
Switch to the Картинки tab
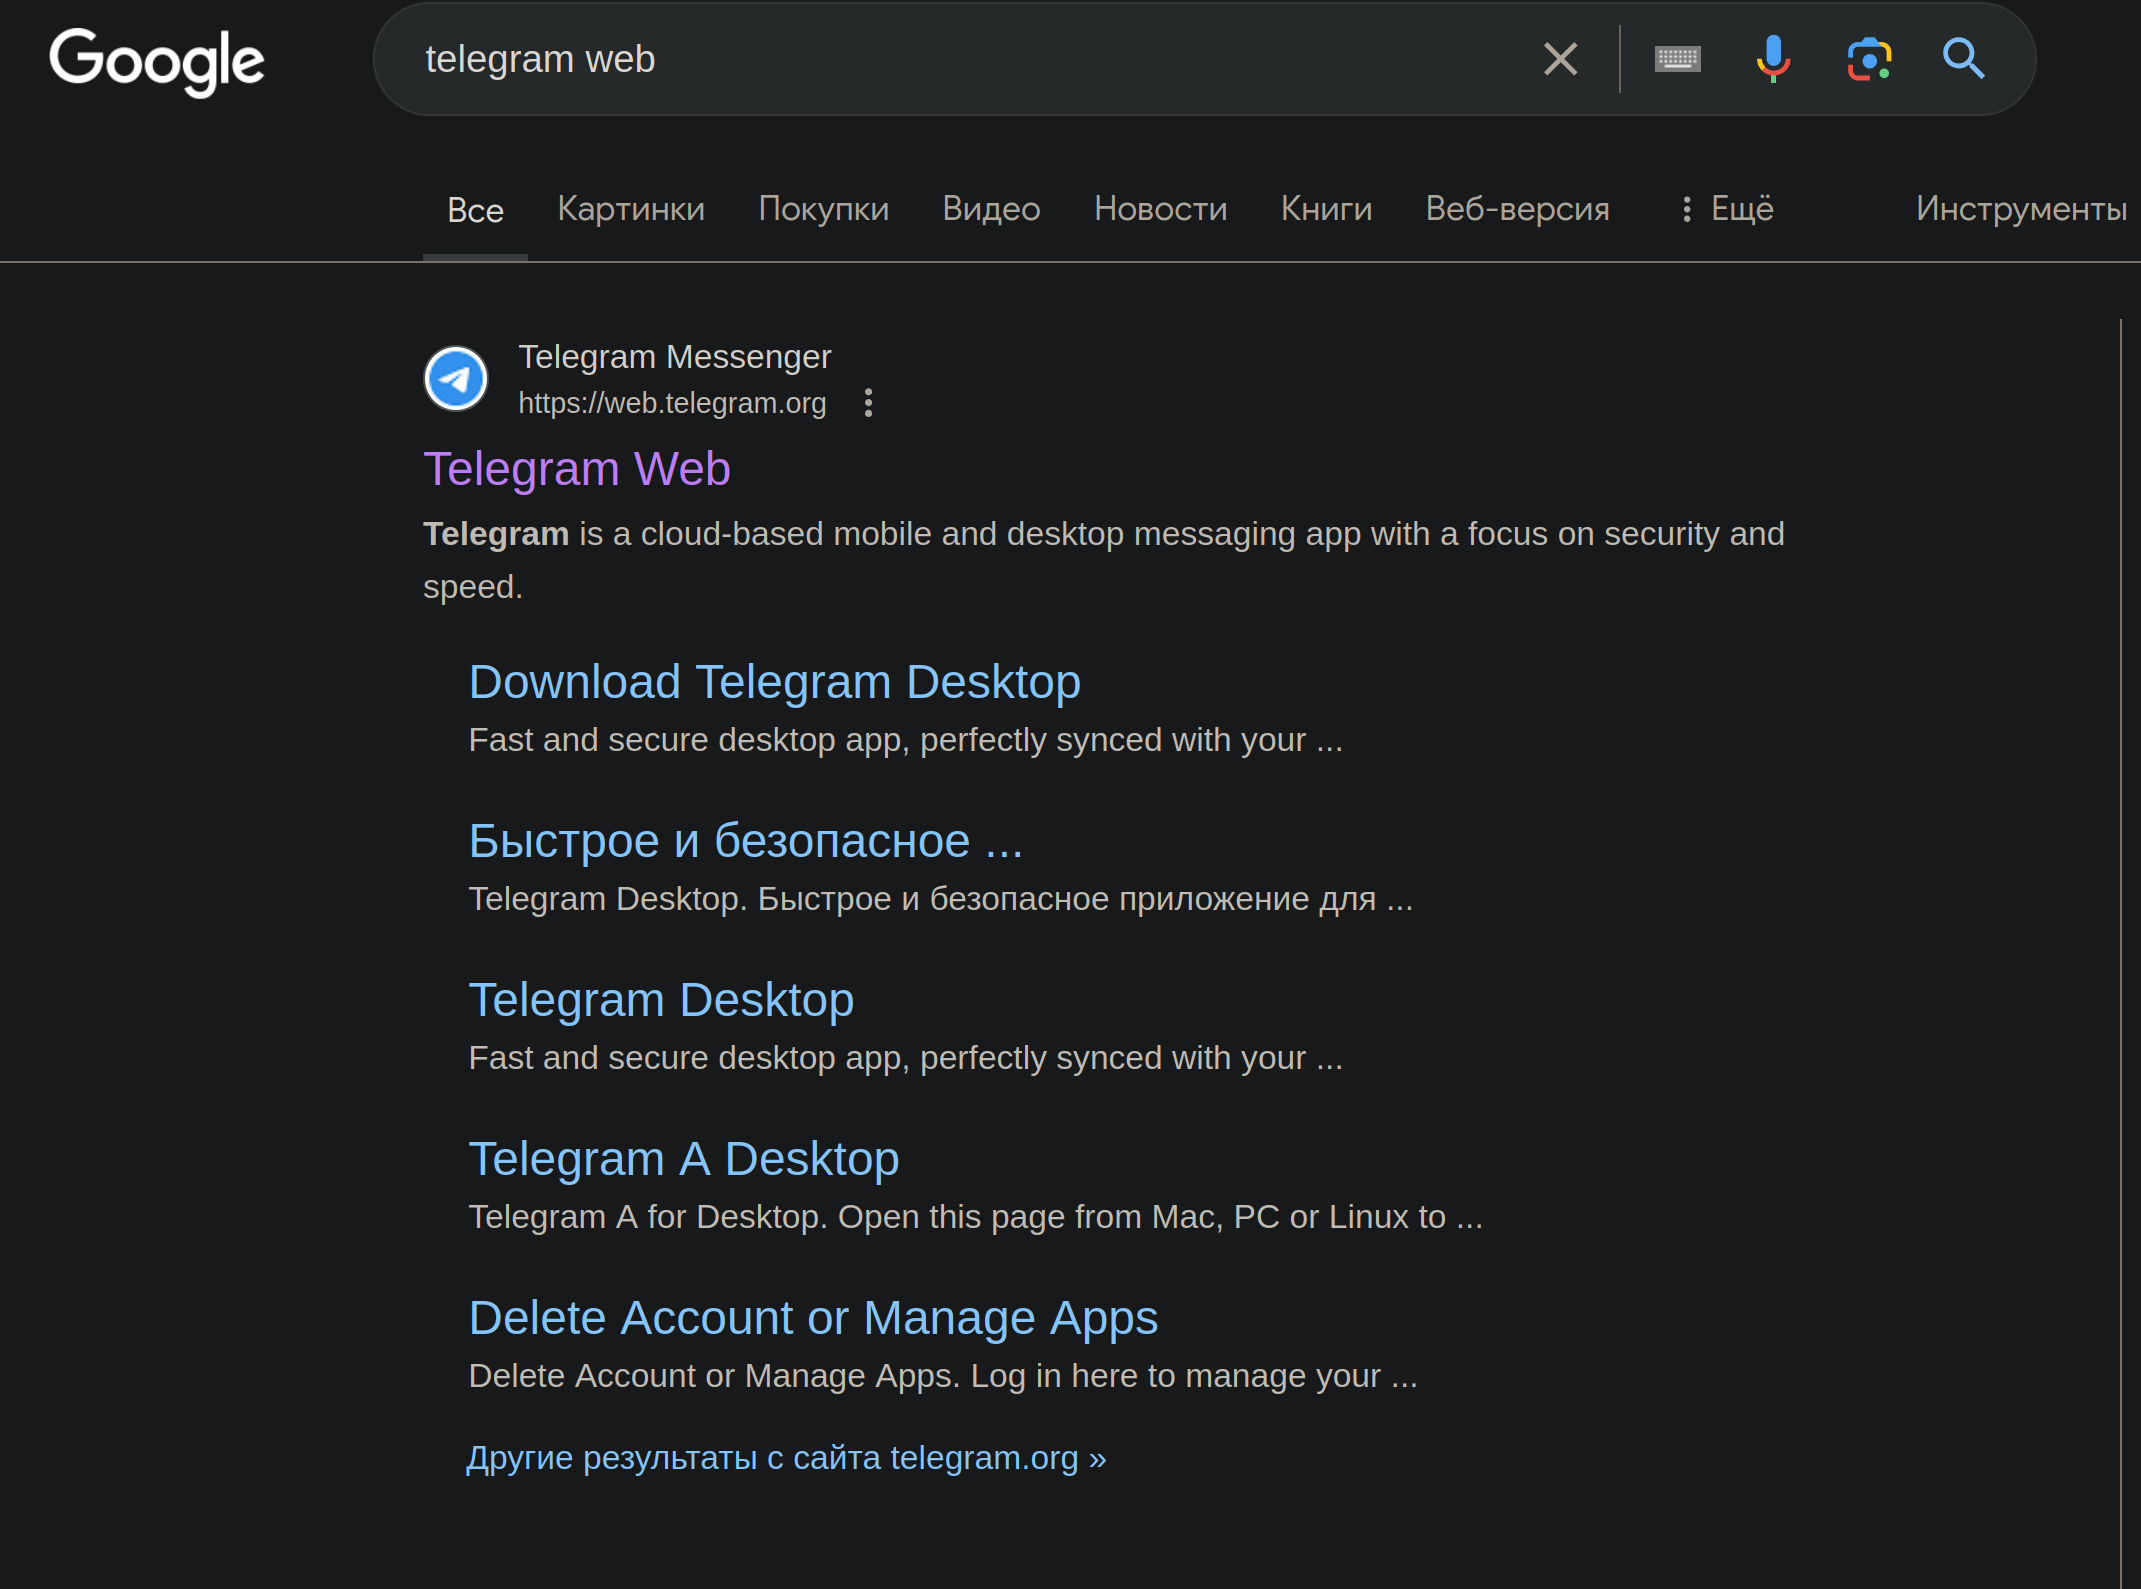click(631, 209)
